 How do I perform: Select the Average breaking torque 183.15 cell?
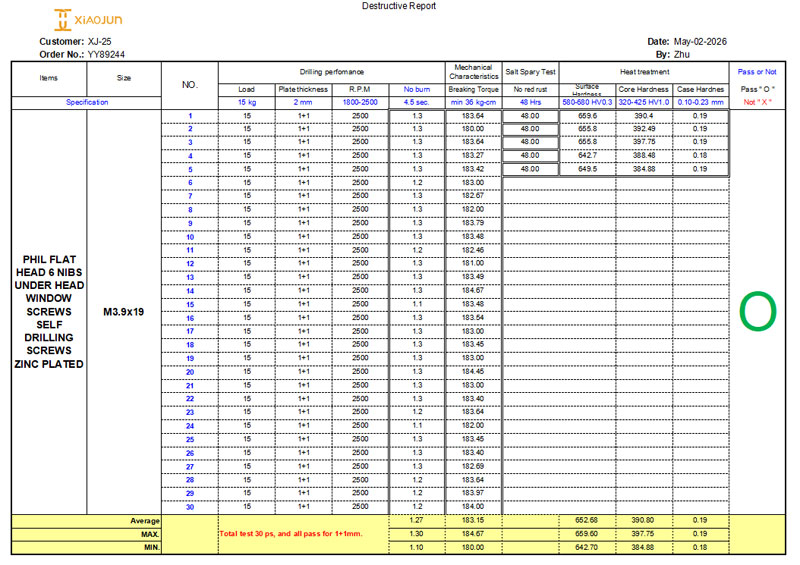473,520
